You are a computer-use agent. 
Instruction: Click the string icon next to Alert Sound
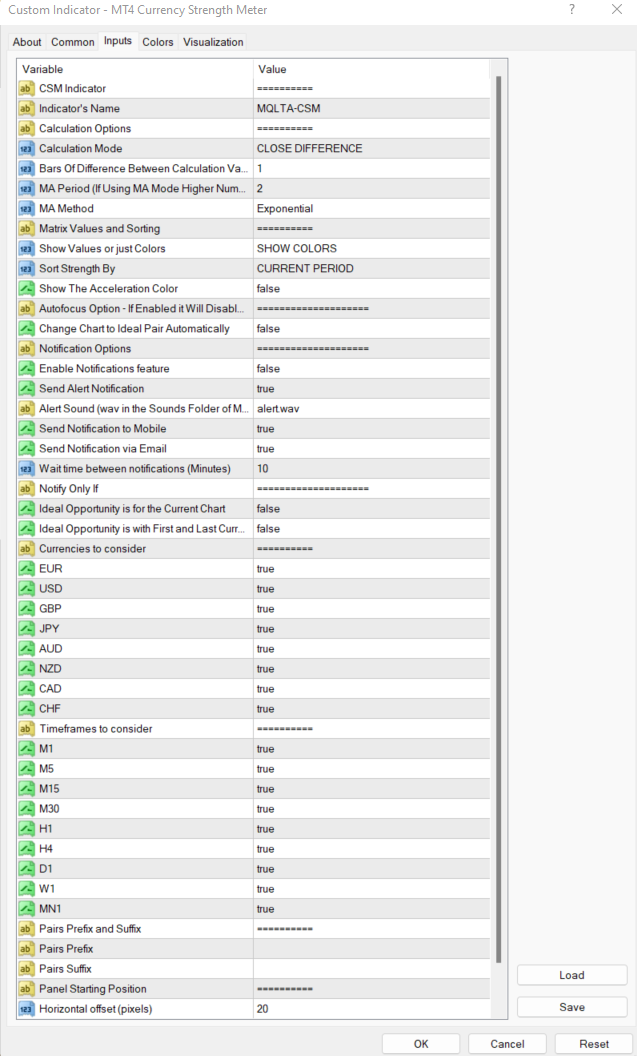point(27,409)
